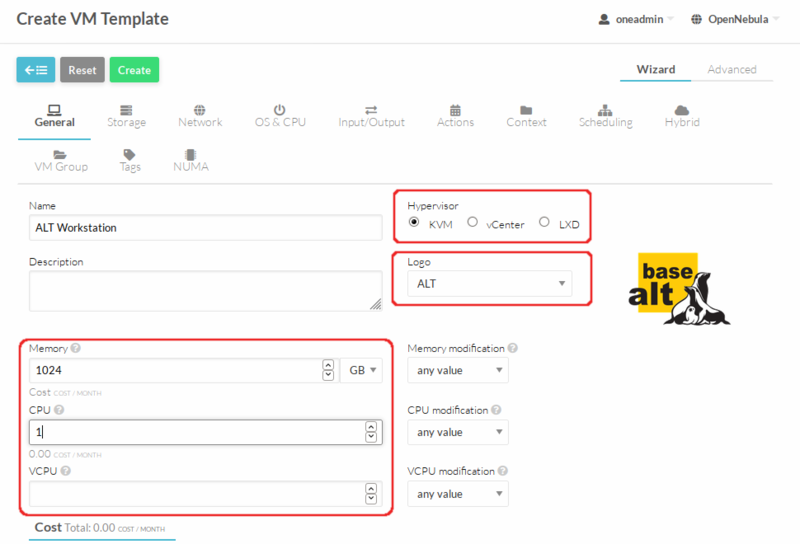Image resolution: width=800 pixels, height=544 pixels.
Task: Click the Description text area
Action: point(206,291)
